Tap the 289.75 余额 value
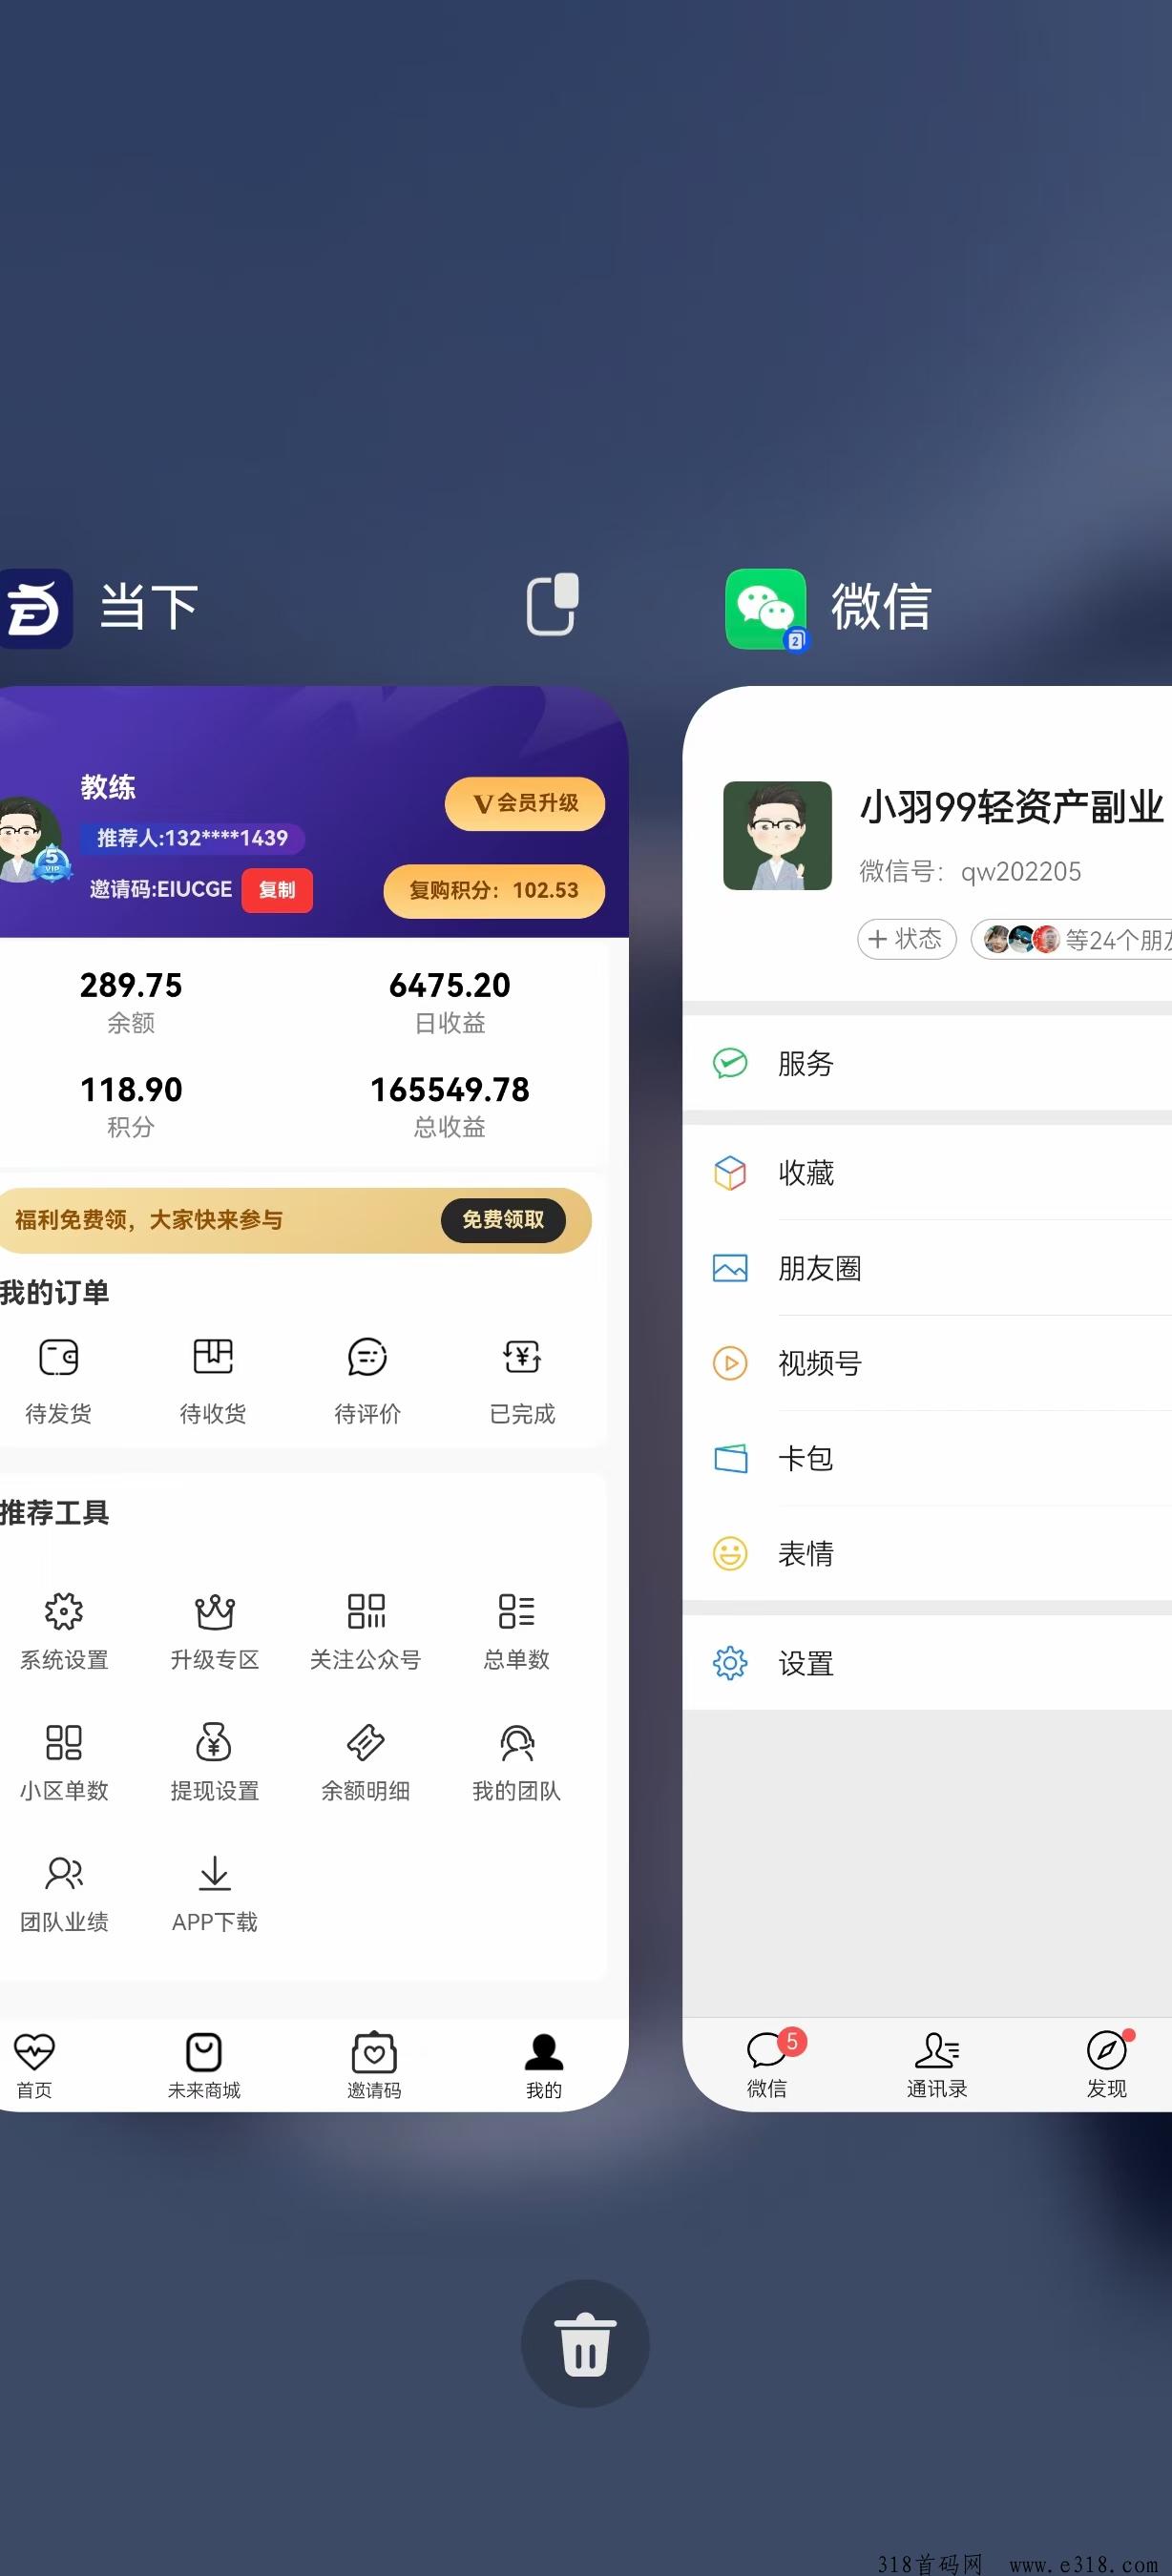Viewport: 1172px width, 2576px height. tap(131, 985)
